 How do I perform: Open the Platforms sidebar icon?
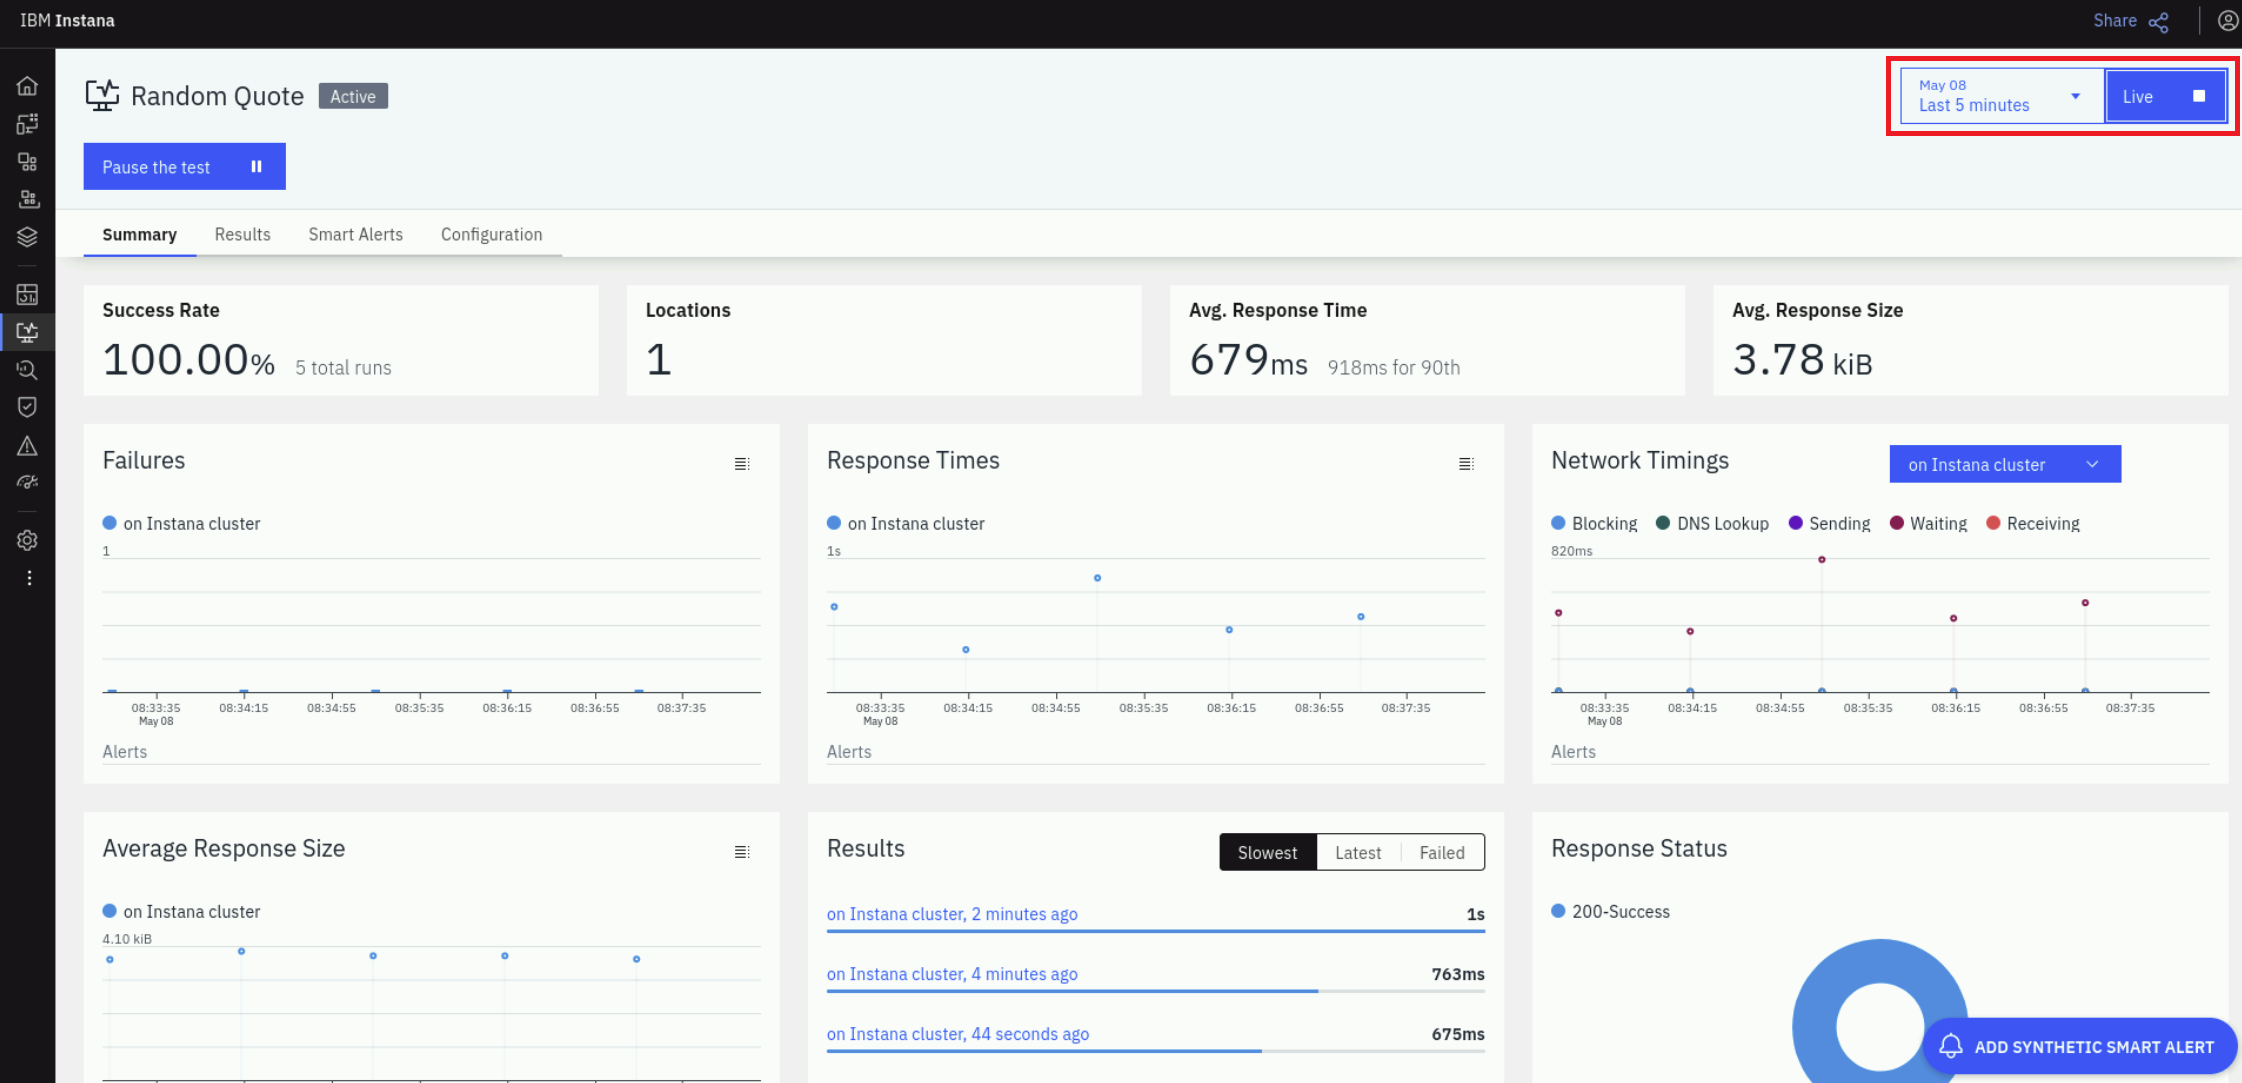pos(28,199)
